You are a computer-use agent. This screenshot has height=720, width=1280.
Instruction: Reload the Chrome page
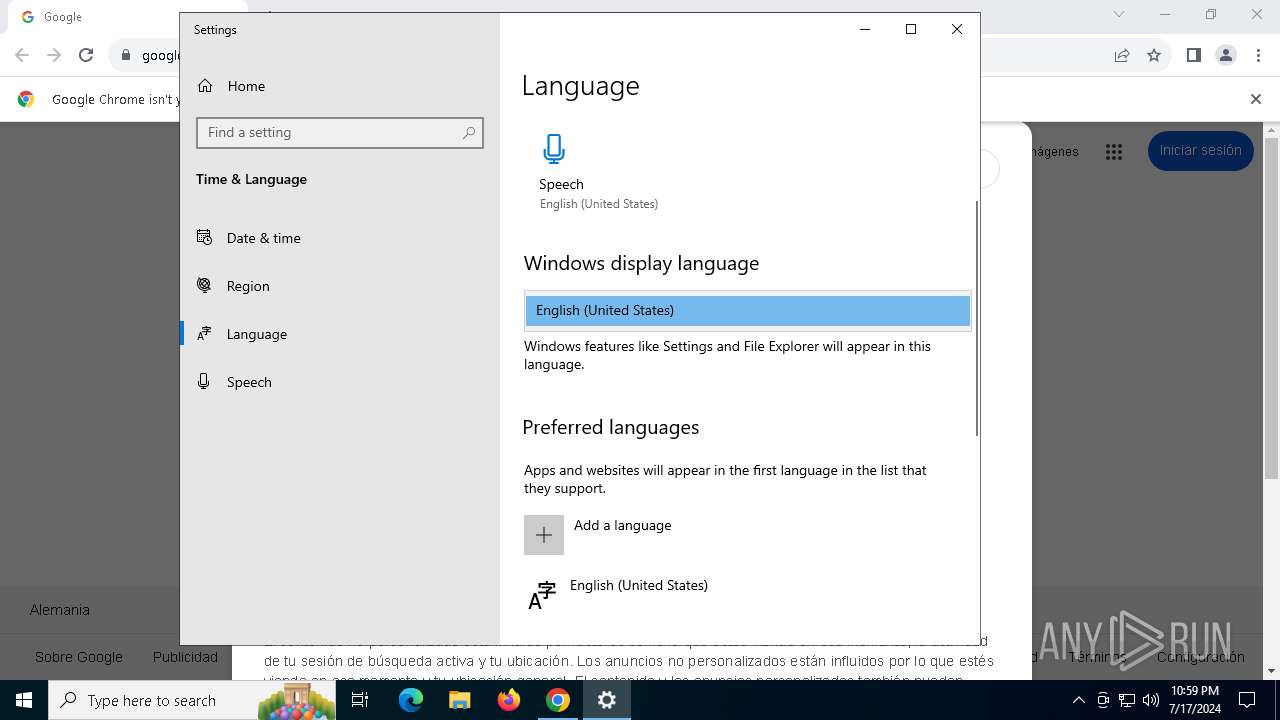(86, 56)
